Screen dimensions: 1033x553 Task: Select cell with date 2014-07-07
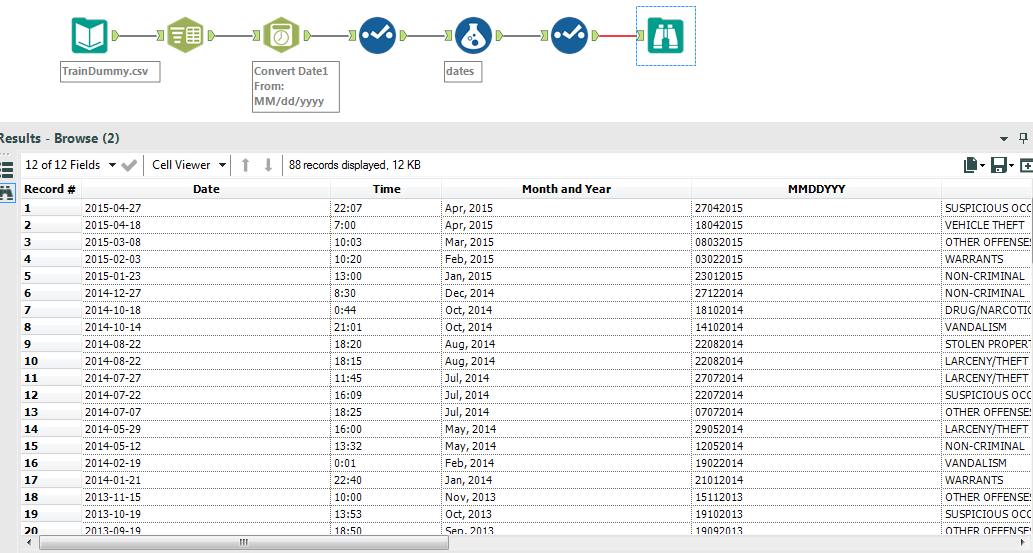206,413
